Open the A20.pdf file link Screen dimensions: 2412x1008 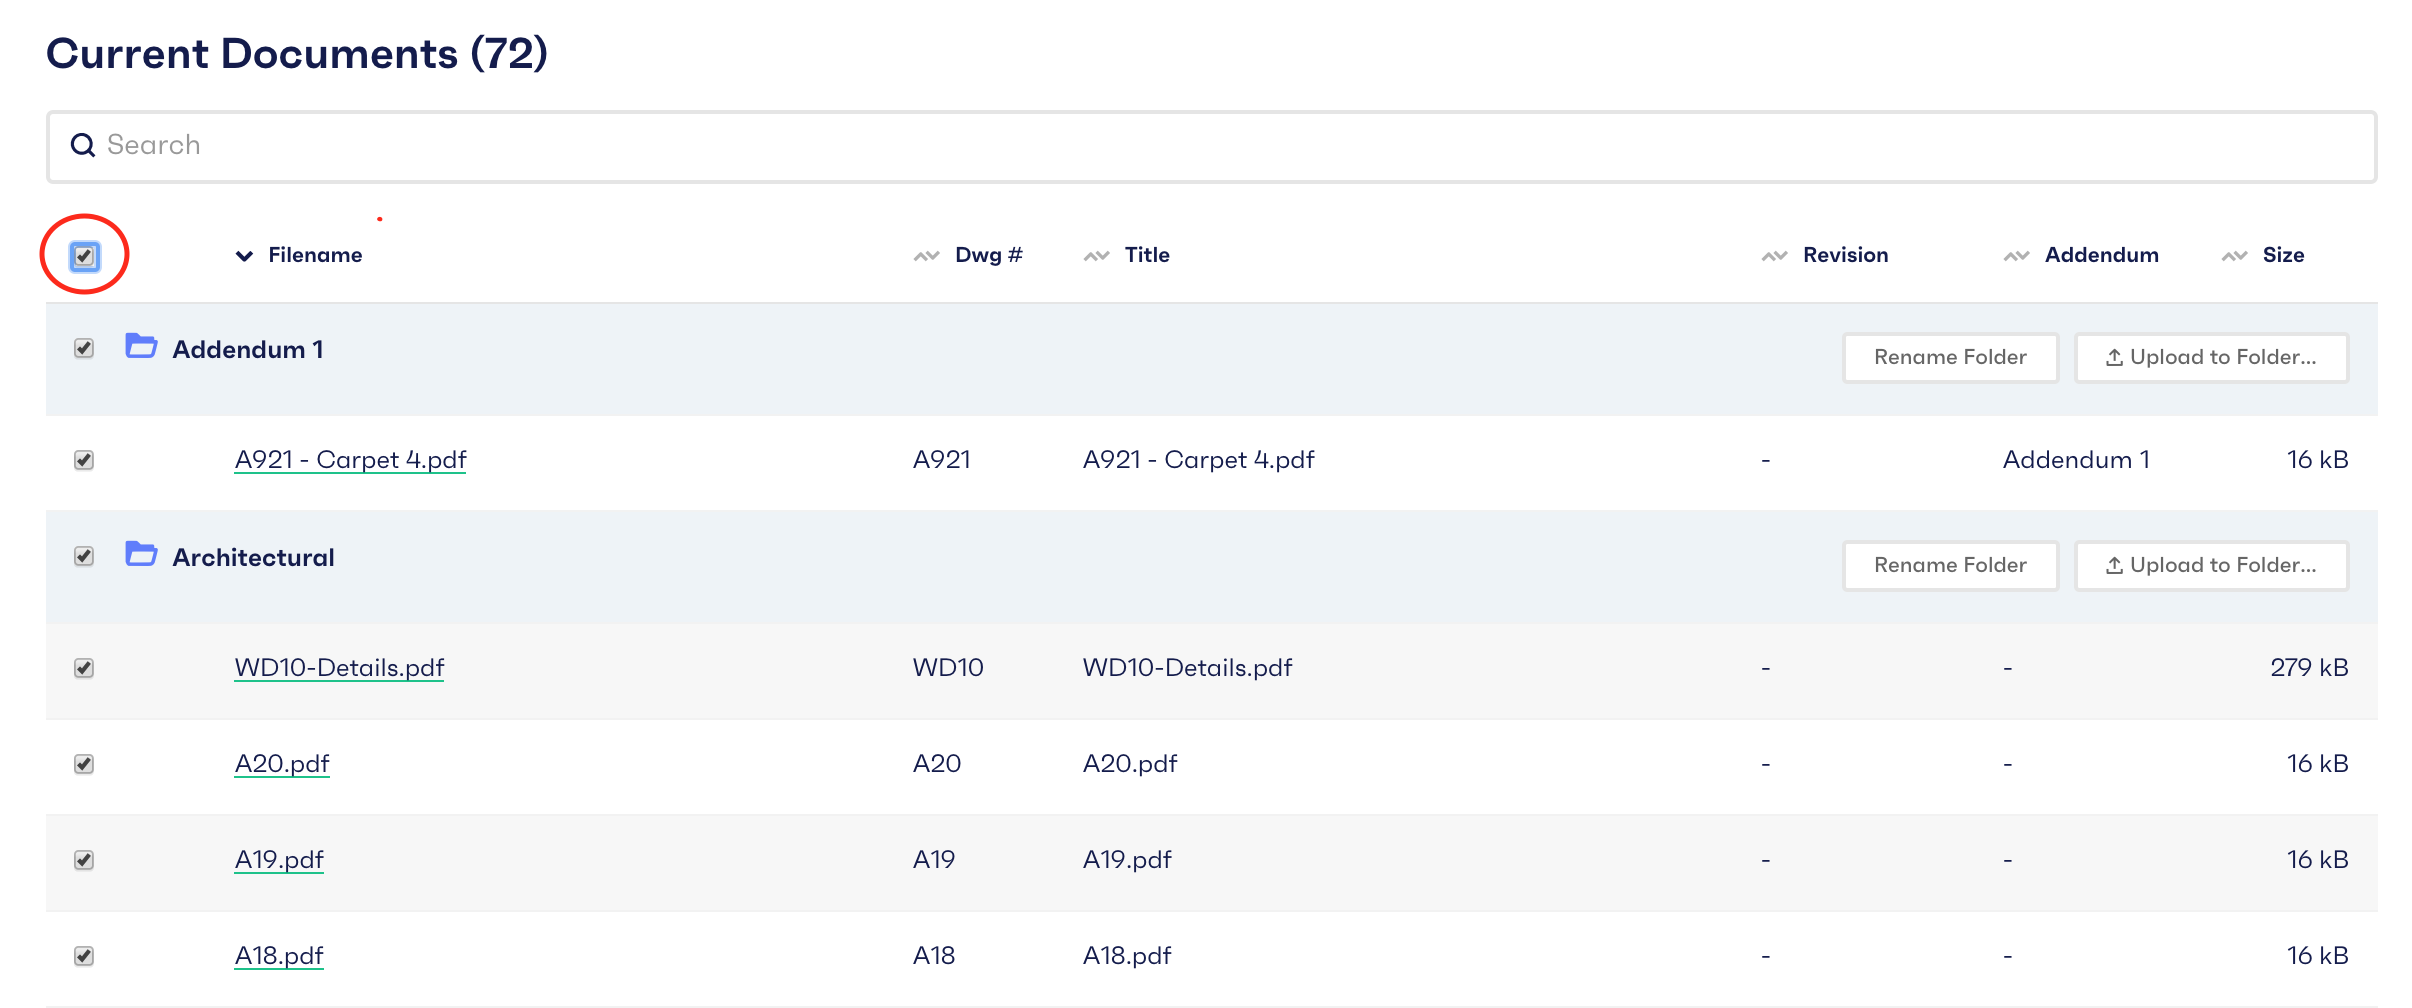click(x=282, y=764)
